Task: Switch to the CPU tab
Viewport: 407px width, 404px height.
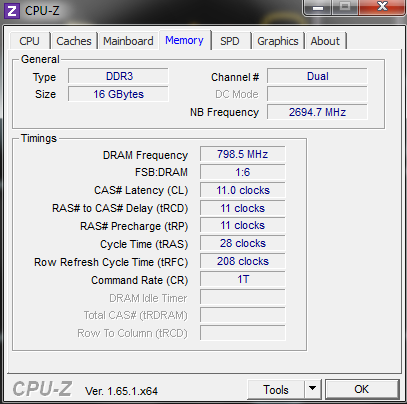Action: (x=29, y=41)
